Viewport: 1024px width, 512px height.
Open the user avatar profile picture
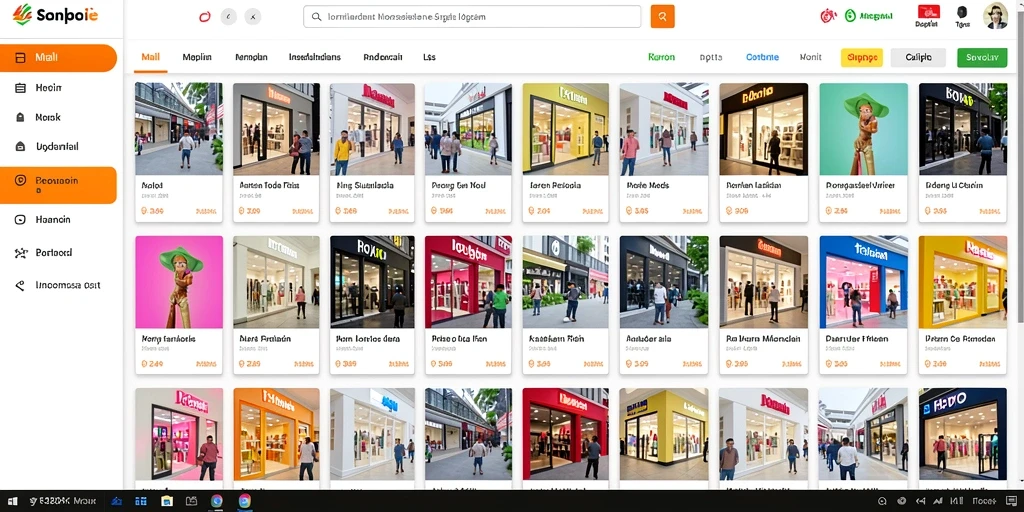click(x=995, y=16)
